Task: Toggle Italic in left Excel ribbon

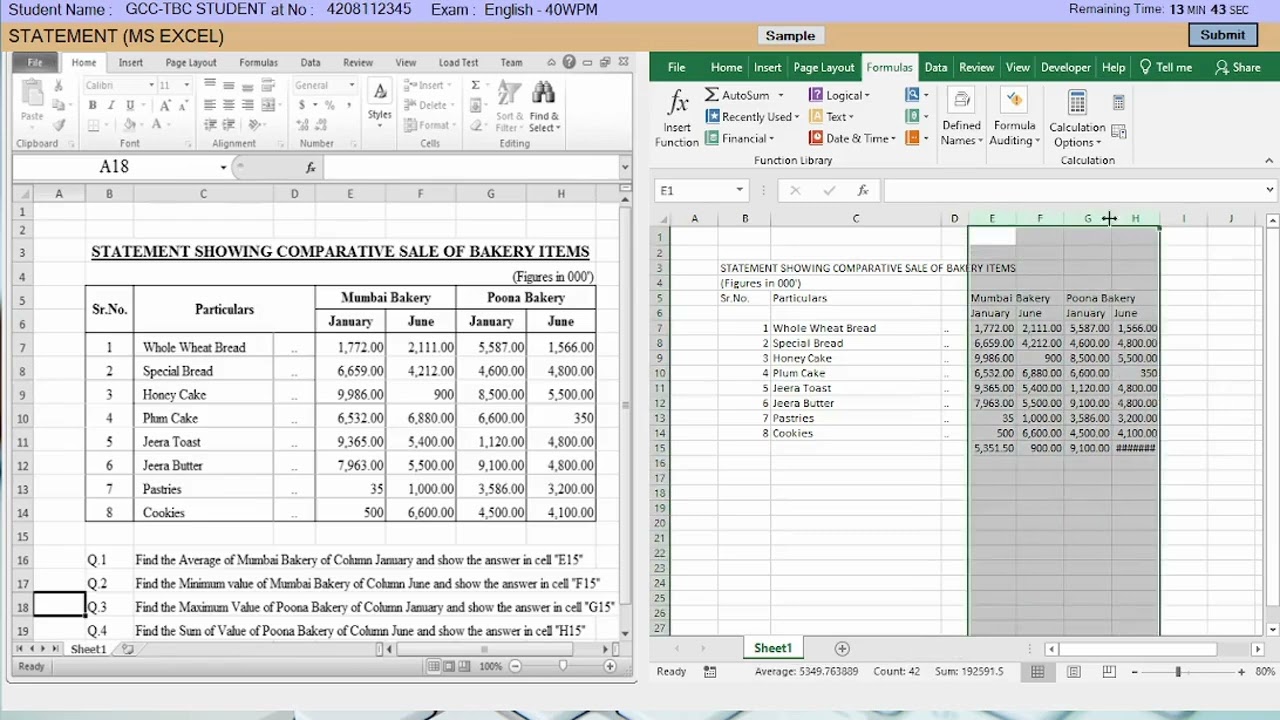Action: tap(110, 105)
